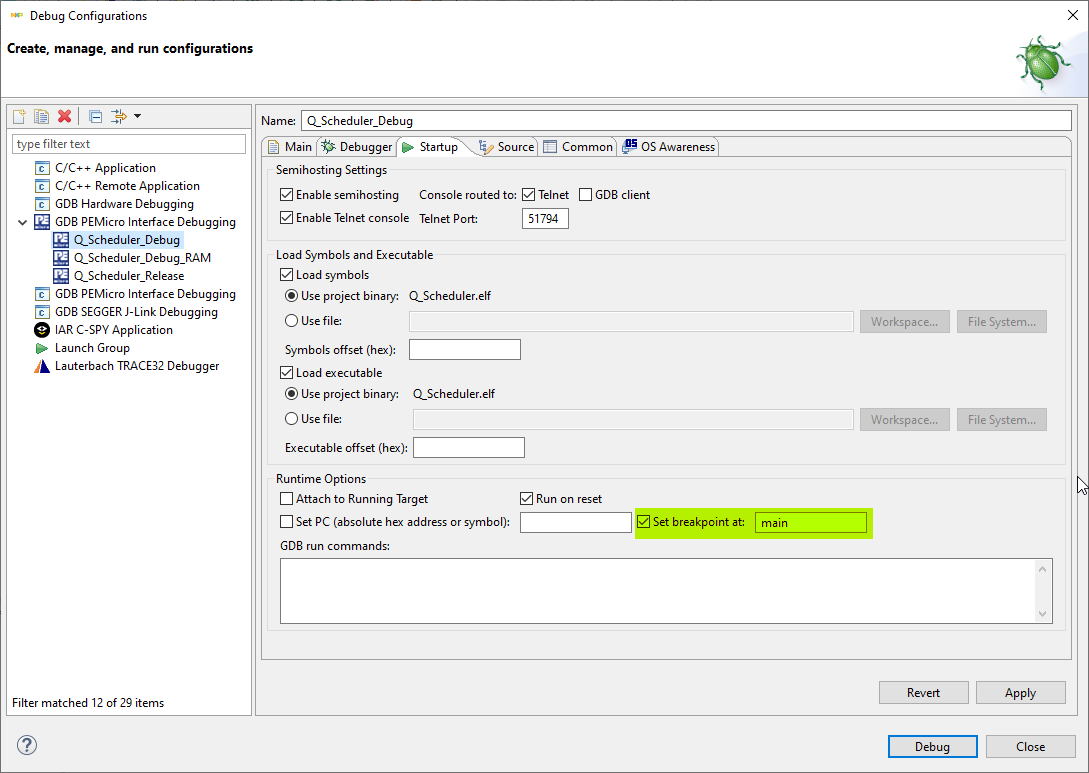Viewport: 1089px width, 773px height.
Task: Enable the GDB client console routing
Action: (x=584, y=194)
